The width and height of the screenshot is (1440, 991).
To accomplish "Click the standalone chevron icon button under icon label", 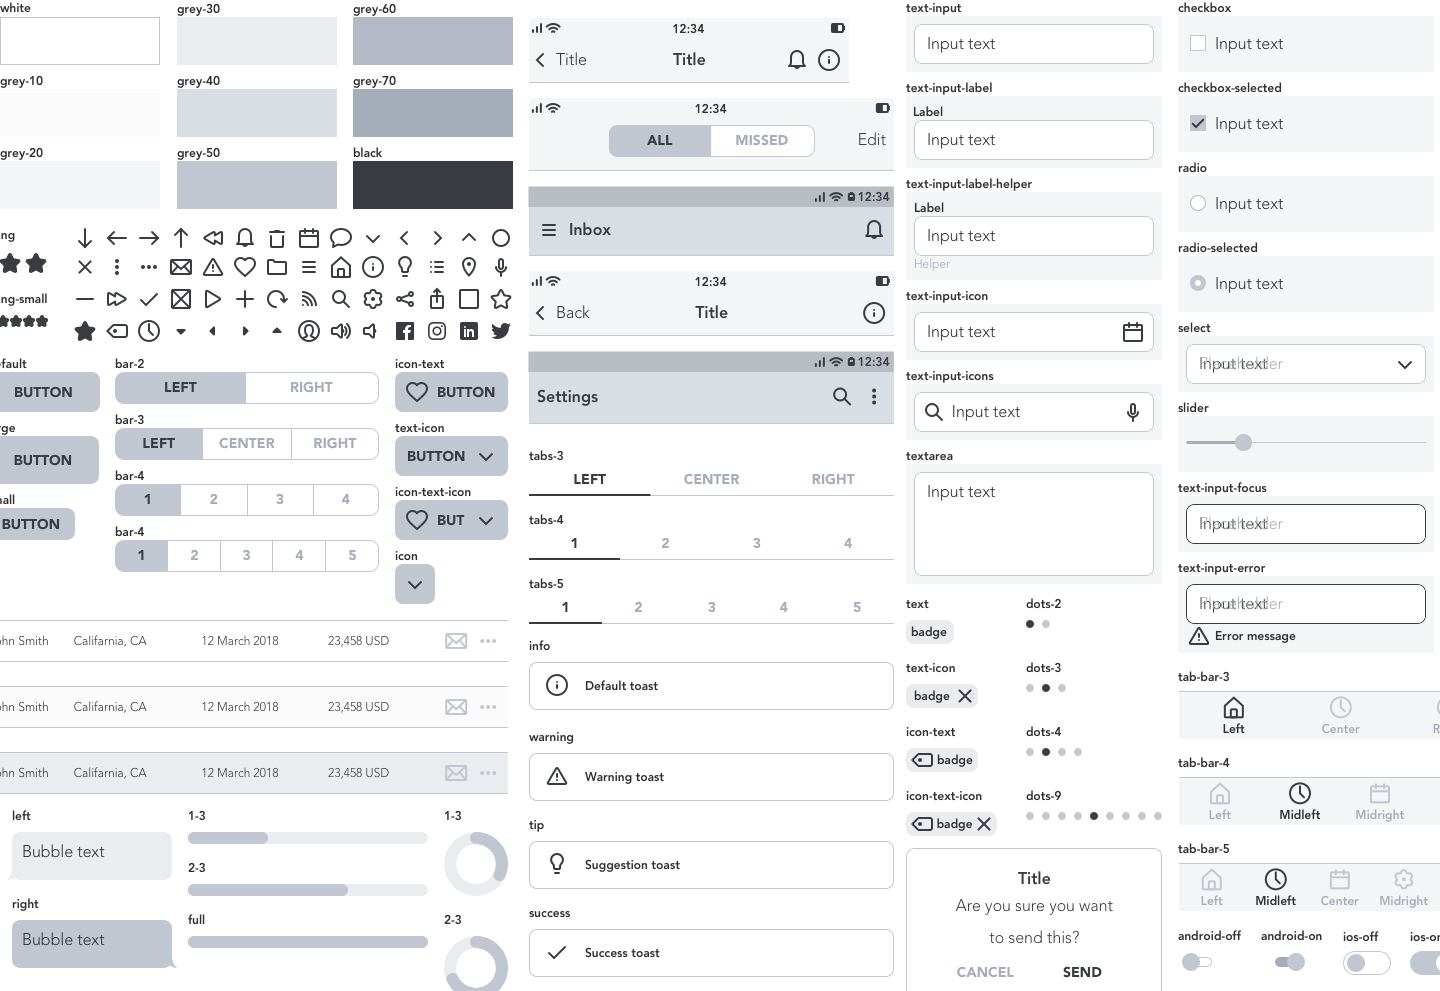I will (x=415, y=584).
